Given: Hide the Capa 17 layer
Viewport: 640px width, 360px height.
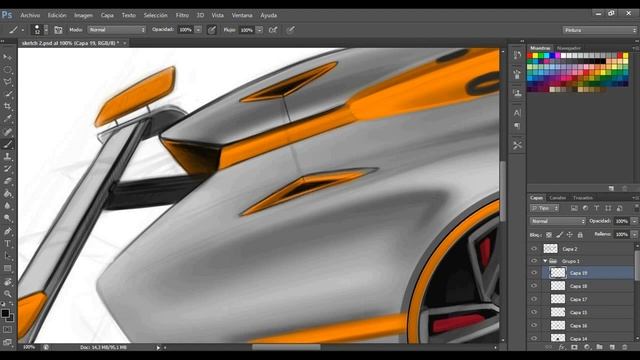Looking at the screenshot, I should (x=534, y=299).
